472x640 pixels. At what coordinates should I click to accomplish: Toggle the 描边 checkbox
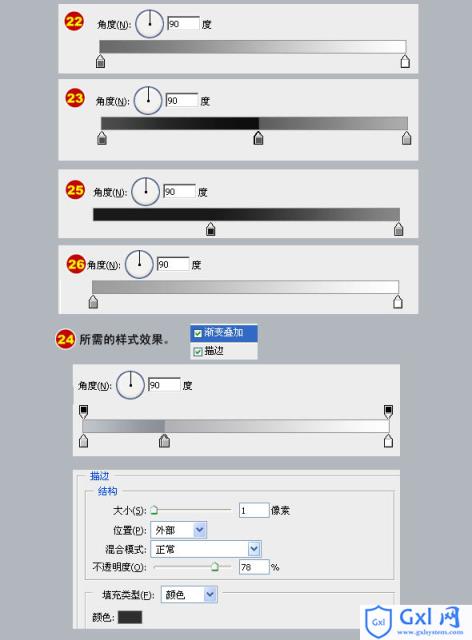click(x=198, y=351)
